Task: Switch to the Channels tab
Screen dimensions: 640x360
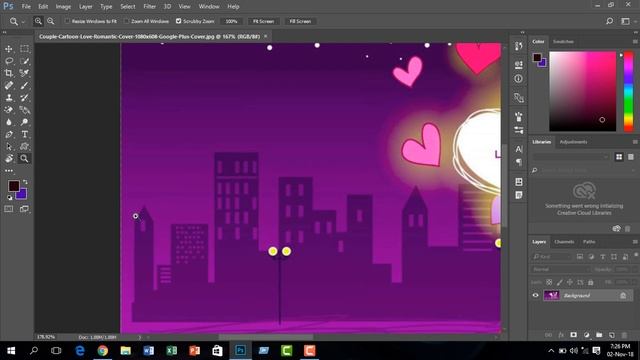Action: click(564, 242)
